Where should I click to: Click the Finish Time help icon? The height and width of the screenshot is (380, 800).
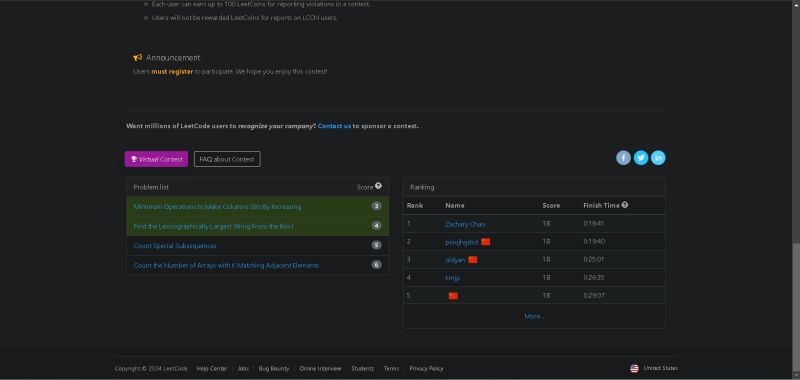(625, 205)
